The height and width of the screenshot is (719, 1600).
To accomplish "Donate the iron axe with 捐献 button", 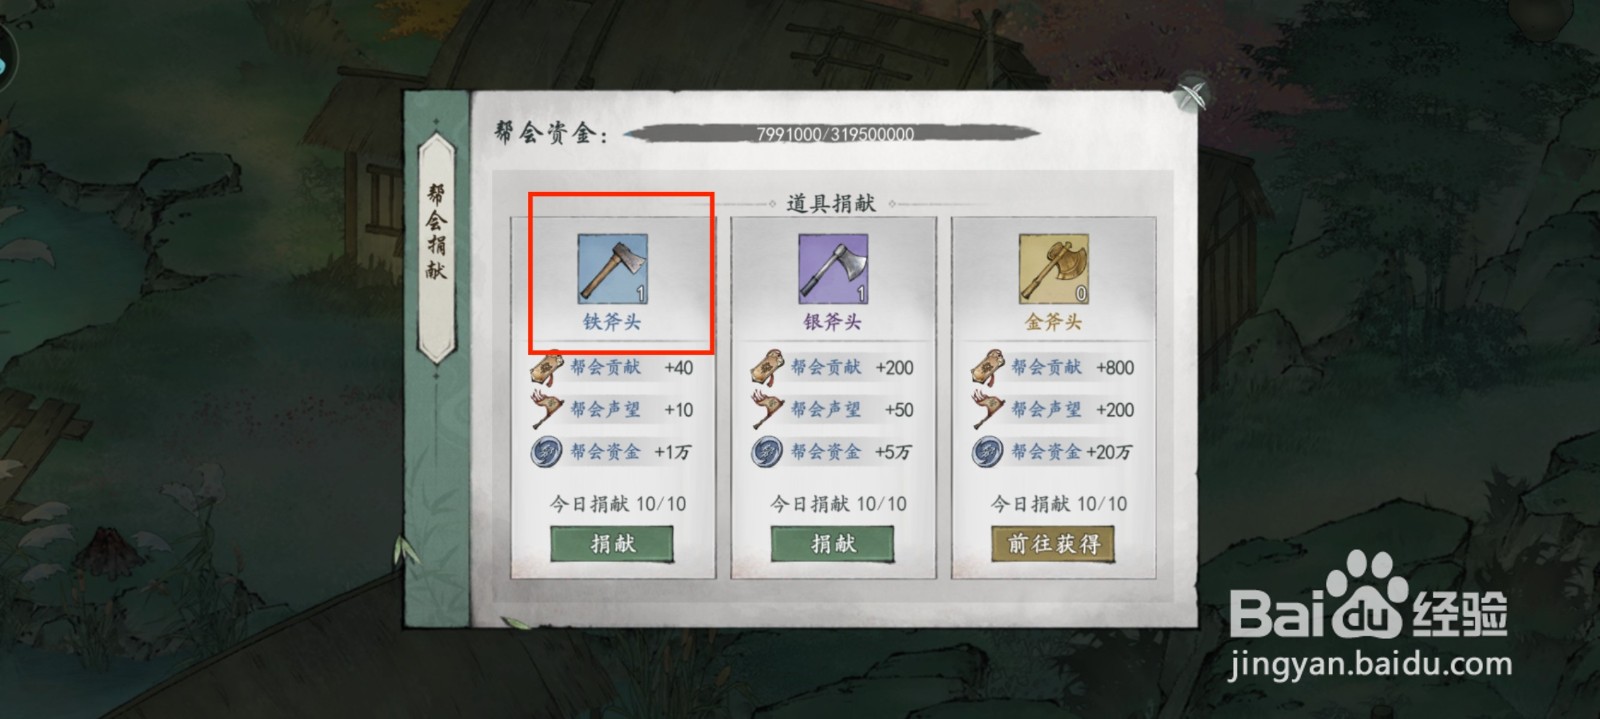I will (x=612, y=544).
